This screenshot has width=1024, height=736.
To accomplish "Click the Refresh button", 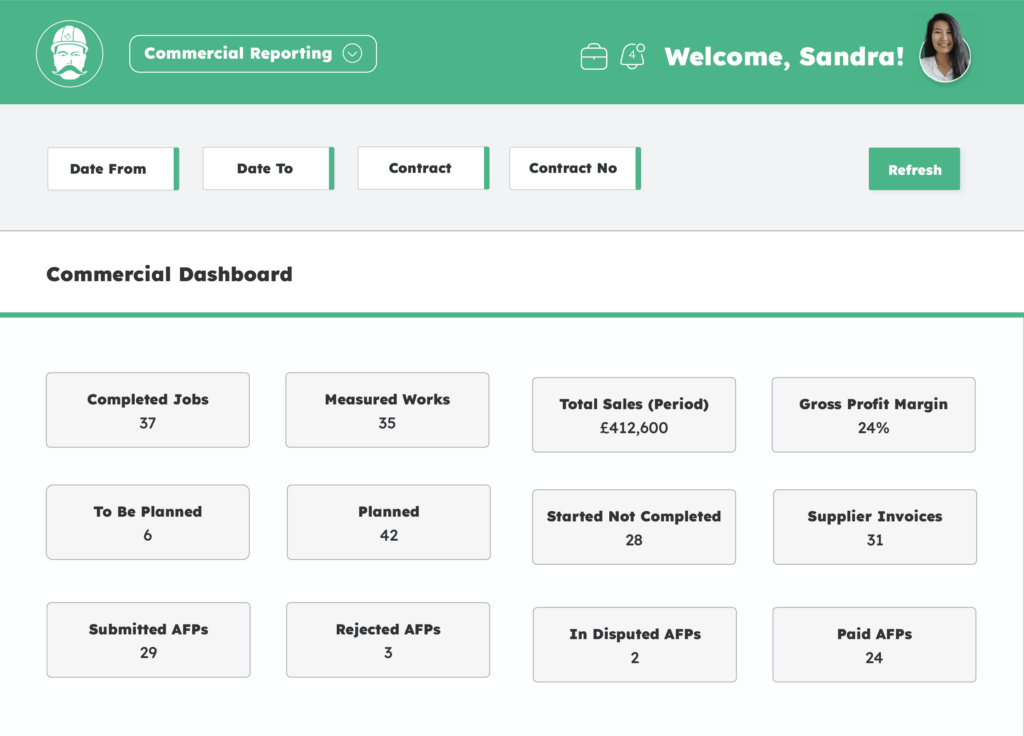I will pos(914,169).
